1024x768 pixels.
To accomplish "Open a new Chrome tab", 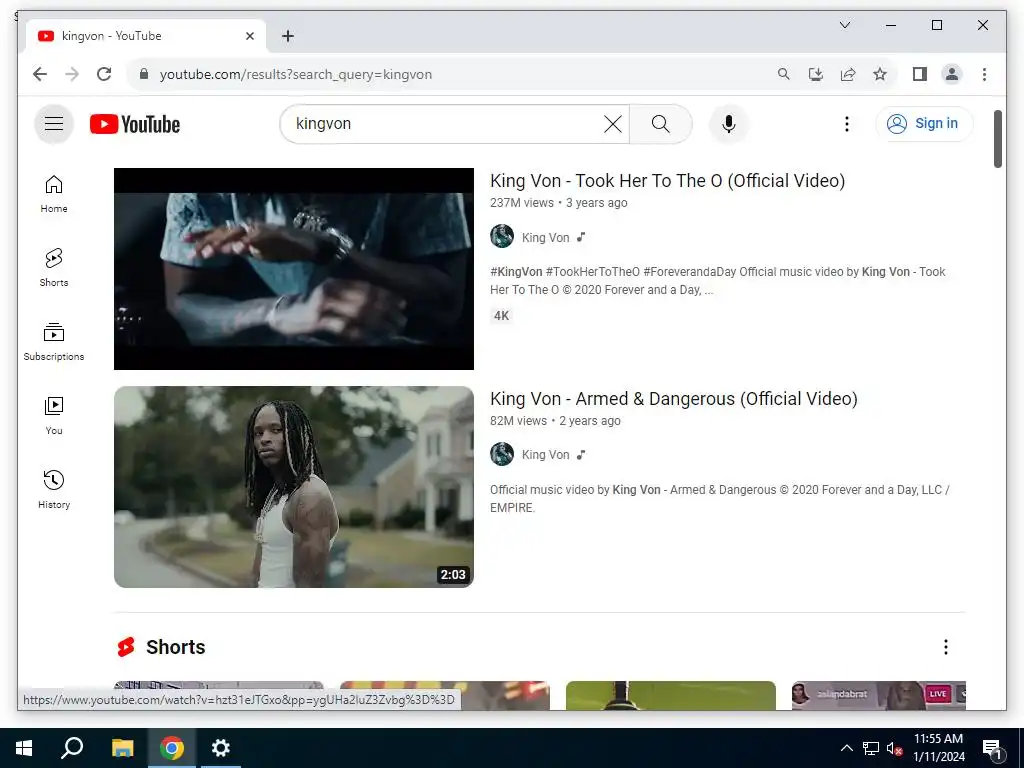I will [287, 36].
